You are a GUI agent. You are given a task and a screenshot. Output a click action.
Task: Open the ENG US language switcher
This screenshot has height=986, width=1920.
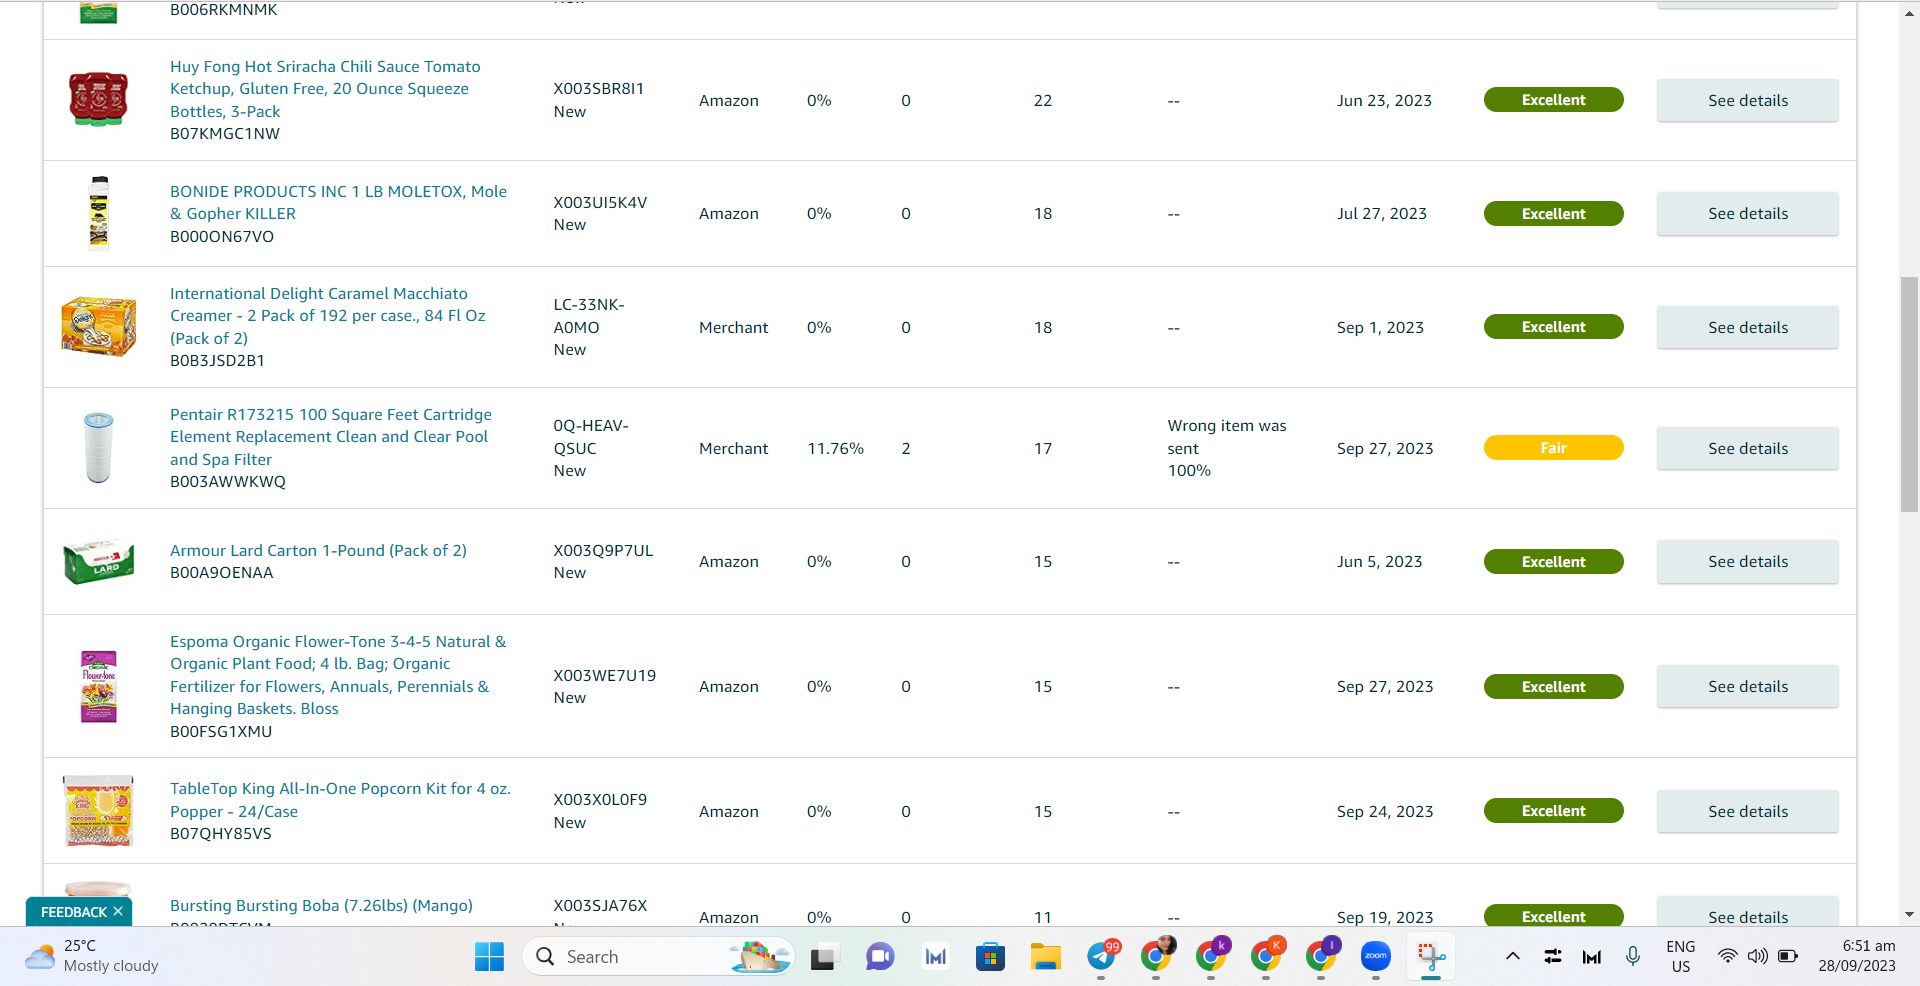point(1681,957)
